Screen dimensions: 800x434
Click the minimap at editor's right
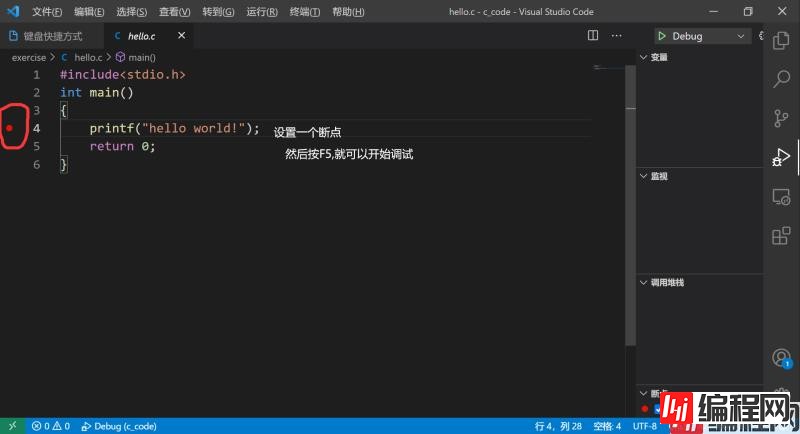pos(609,68)
